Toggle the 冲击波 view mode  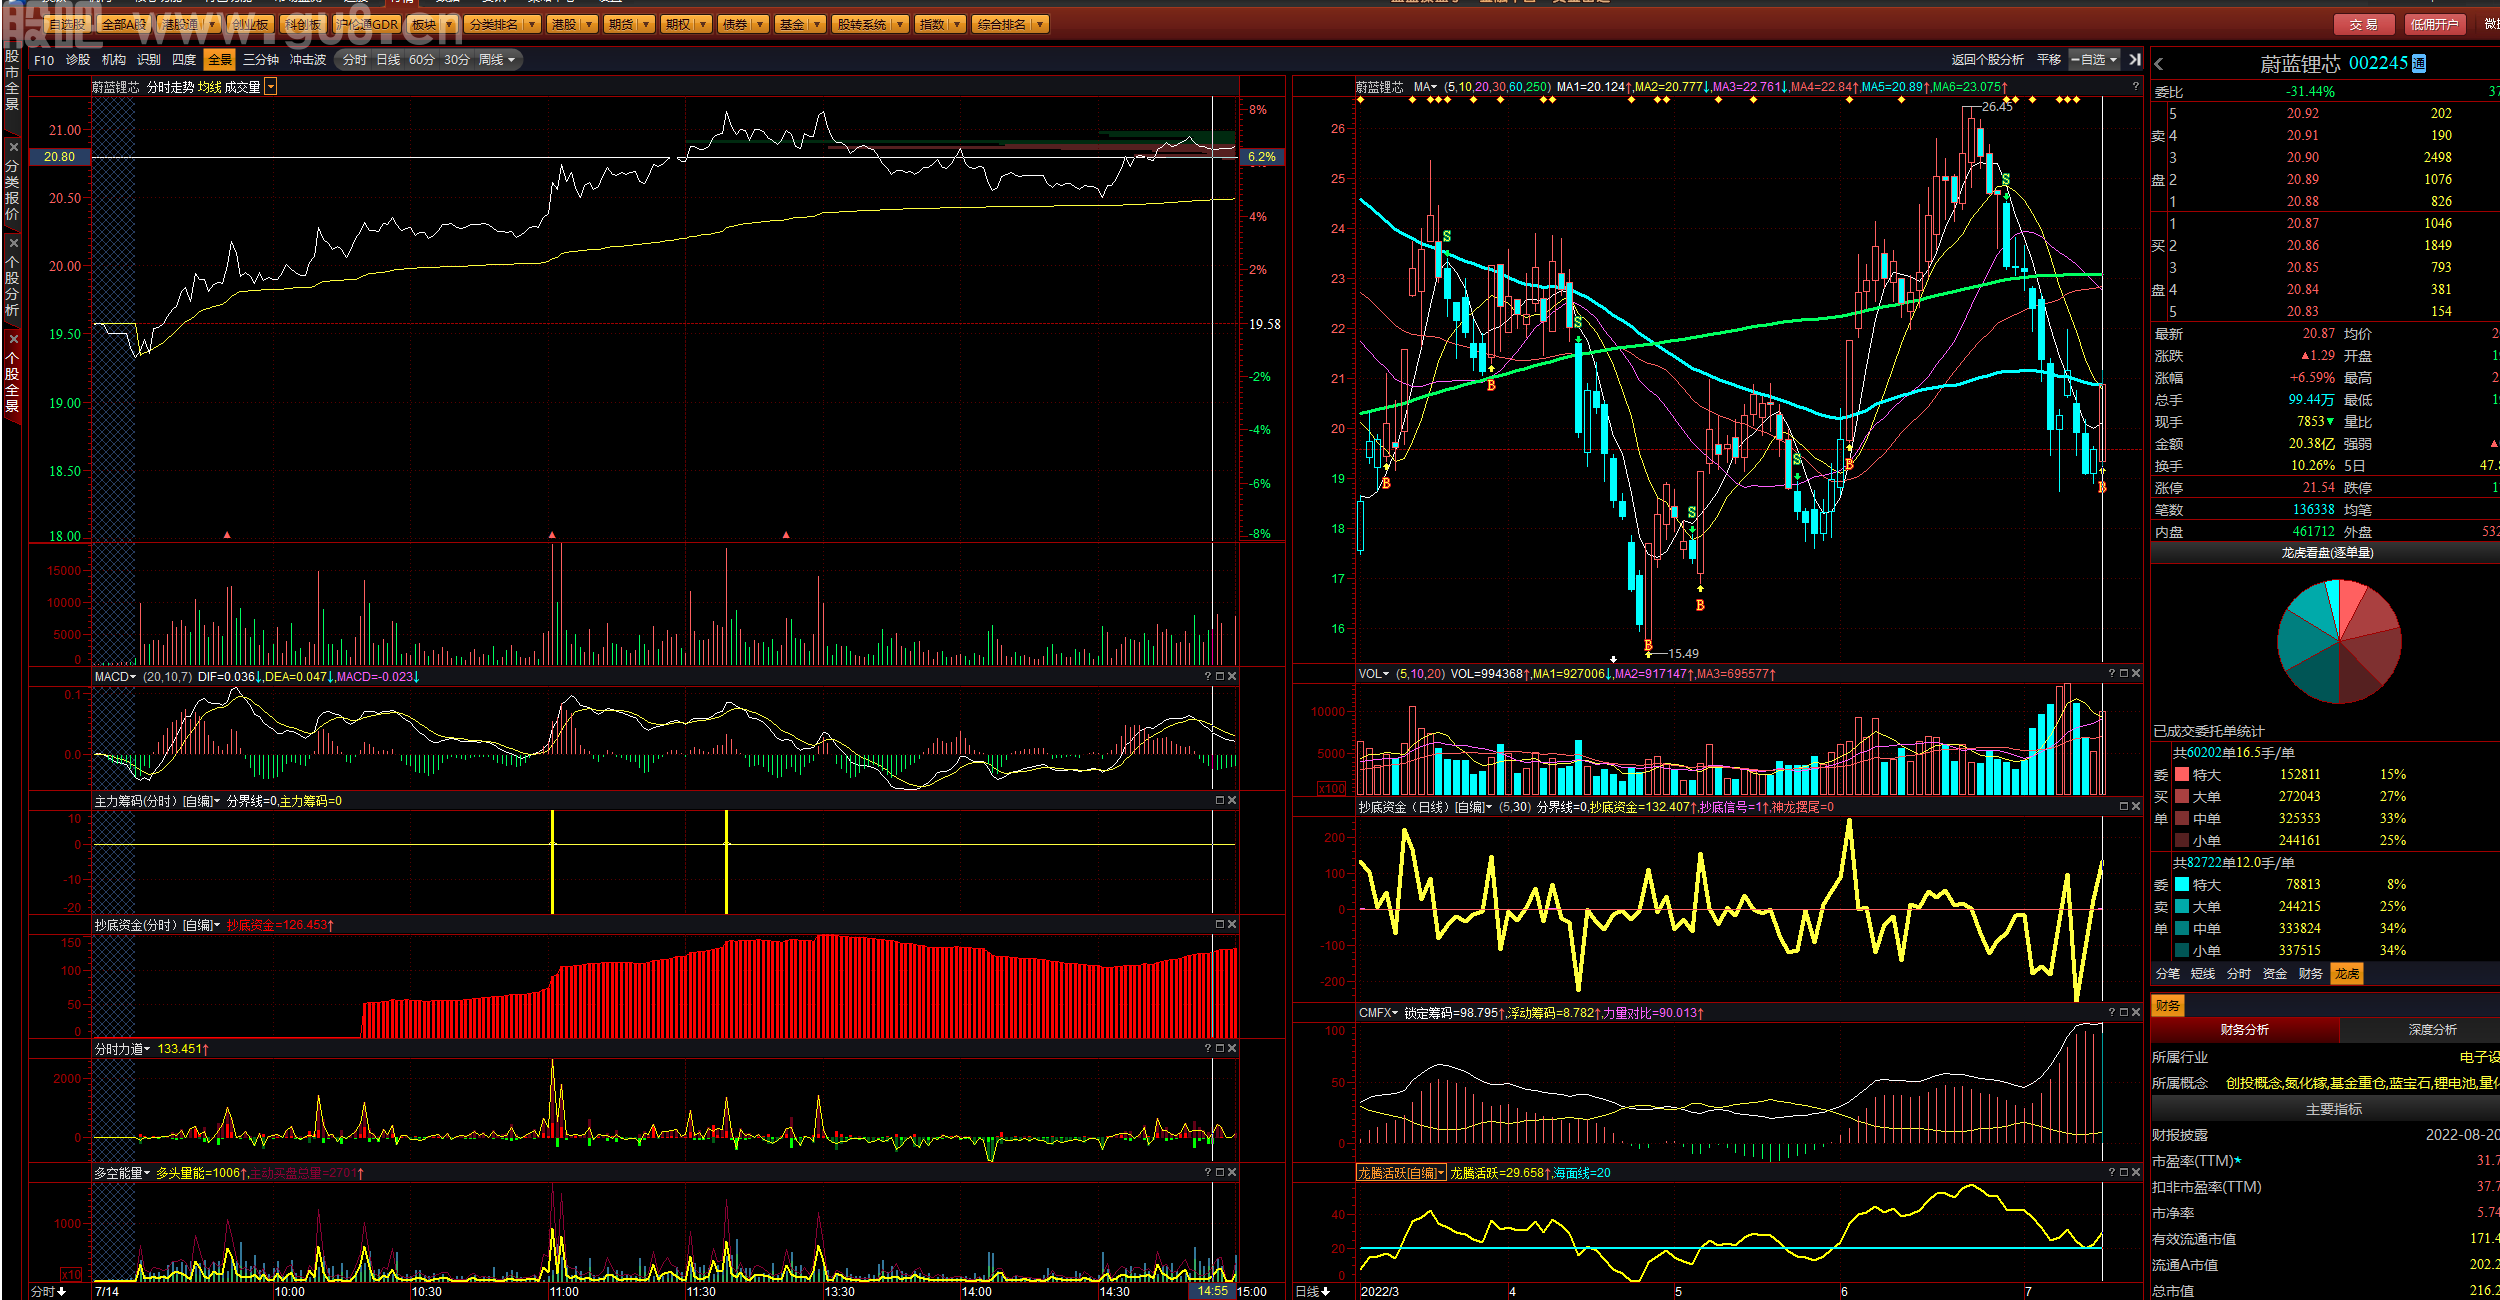click(x=308, y=60)
